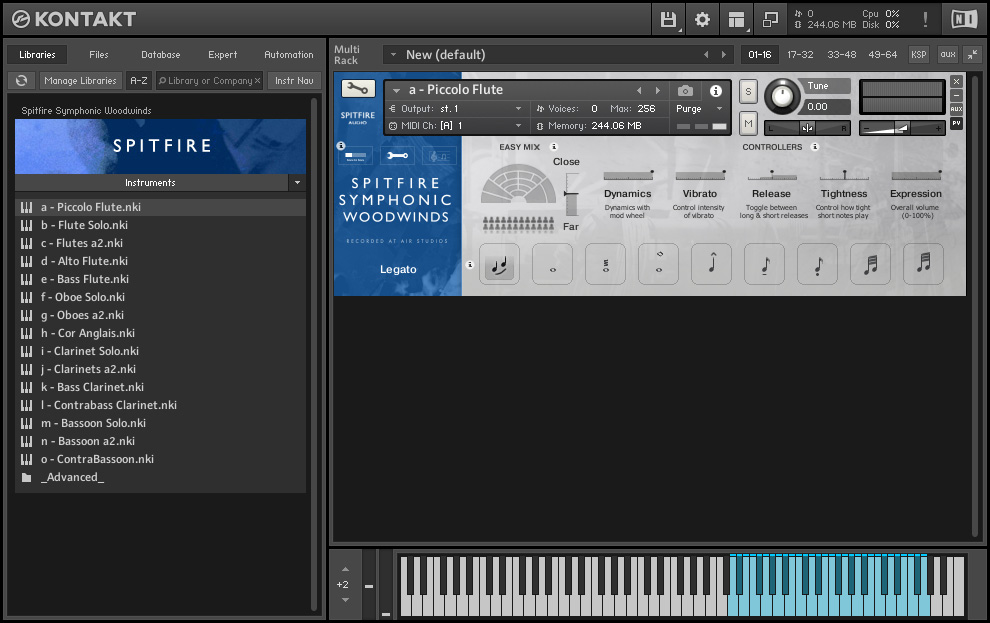Minimize the instrument header view
Image resolution: width=990 pixels, height=623 pixels.
click(957, 95)
